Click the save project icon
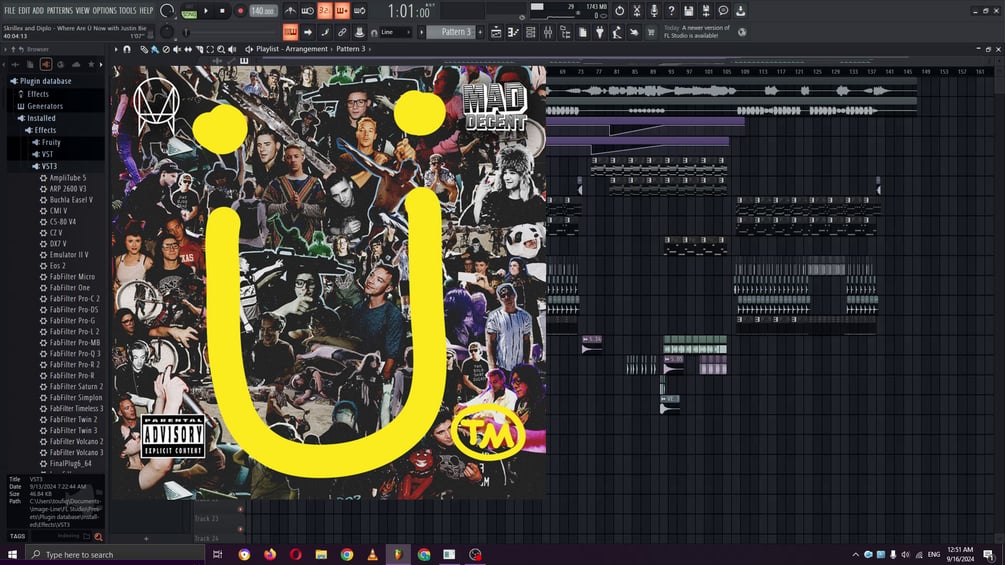 coord(688,11)
